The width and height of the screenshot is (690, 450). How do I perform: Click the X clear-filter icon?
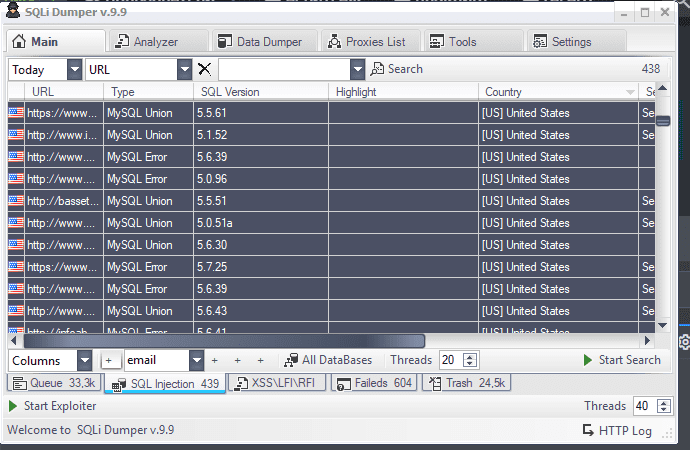pyautogui.click(x=204, y=69)
